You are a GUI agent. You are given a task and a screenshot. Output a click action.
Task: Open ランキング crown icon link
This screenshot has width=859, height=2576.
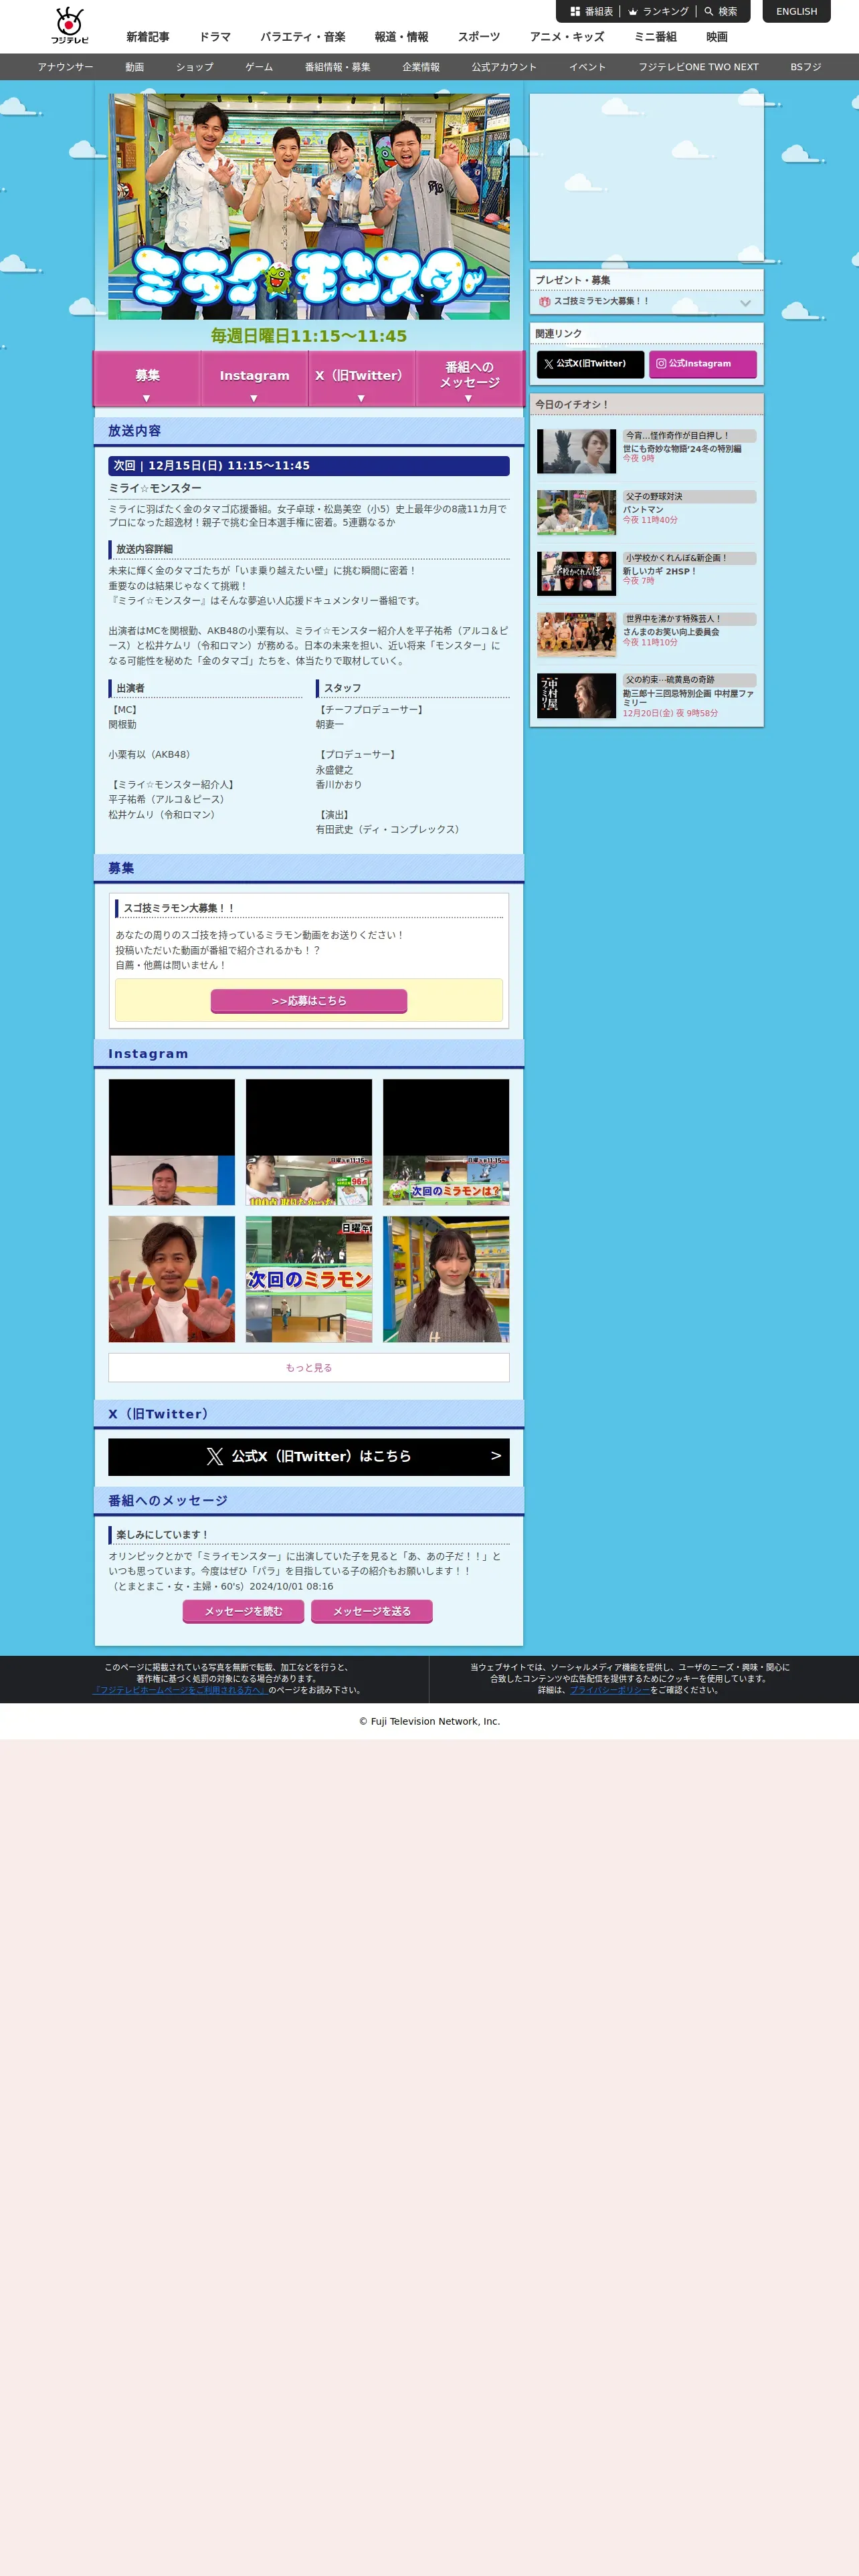[633, 12]
